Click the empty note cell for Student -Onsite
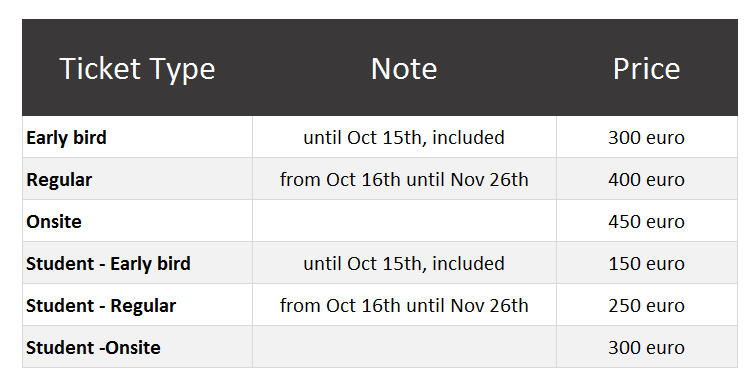Image resolution: width=755 pixels, height=385 pixels. [x=404, y=347]
